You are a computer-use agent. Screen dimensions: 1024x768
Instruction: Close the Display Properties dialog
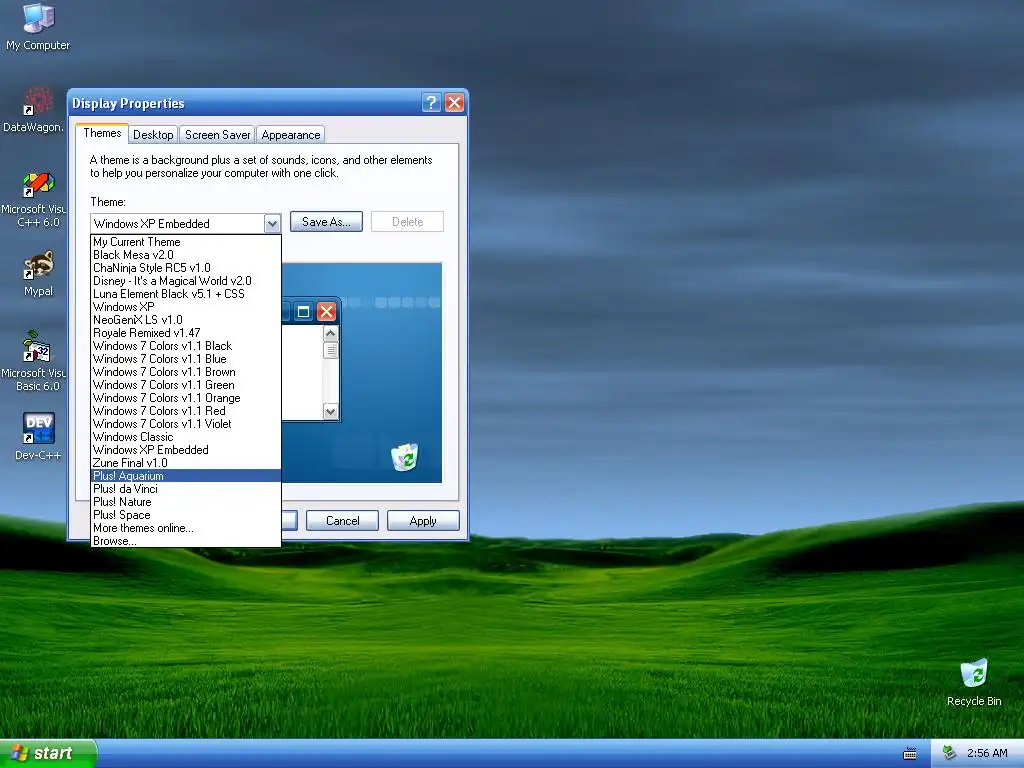click(455, 103)
